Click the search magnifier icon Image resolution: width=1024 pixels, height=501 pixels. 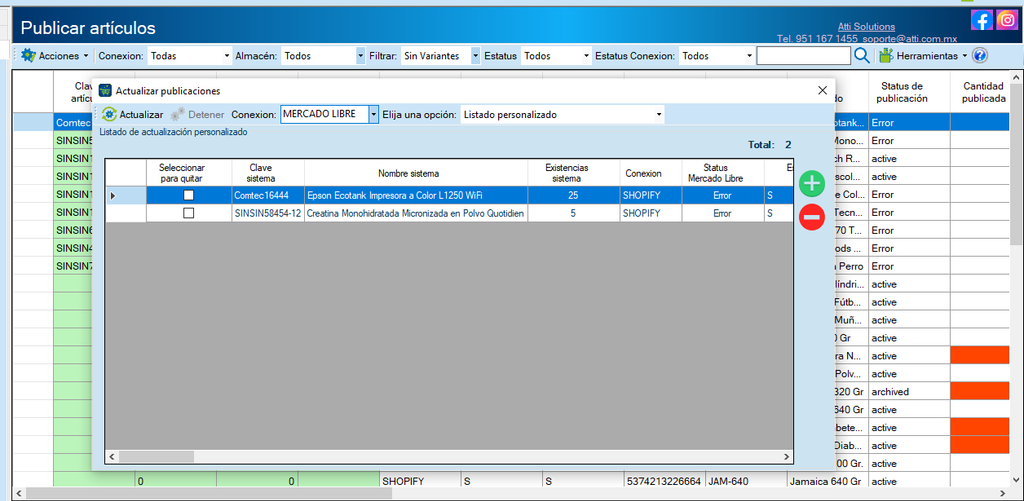[x=861, y=56]
